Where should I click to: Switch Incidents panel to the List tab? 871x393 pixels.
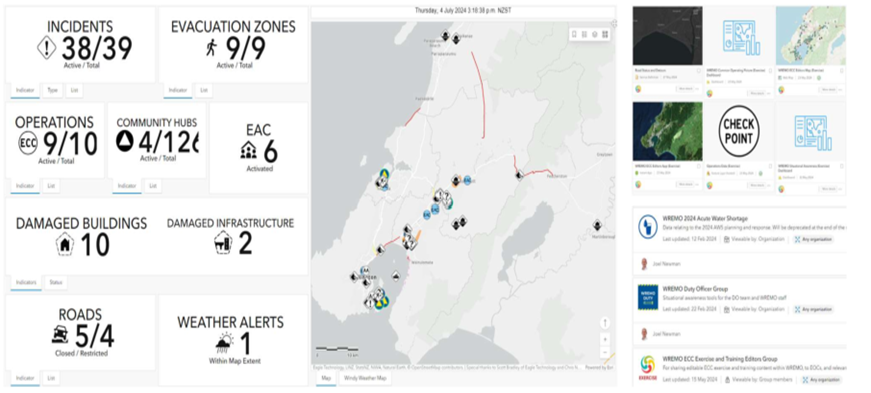74,91
